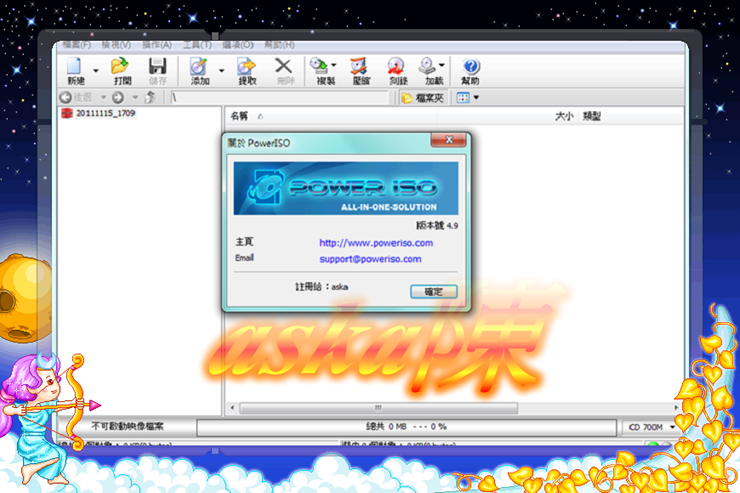This screenshot has width=740, height=493.
Task: Click the 確定 button in About dialog
Action: pyautogui.click(x=434, y=292)
